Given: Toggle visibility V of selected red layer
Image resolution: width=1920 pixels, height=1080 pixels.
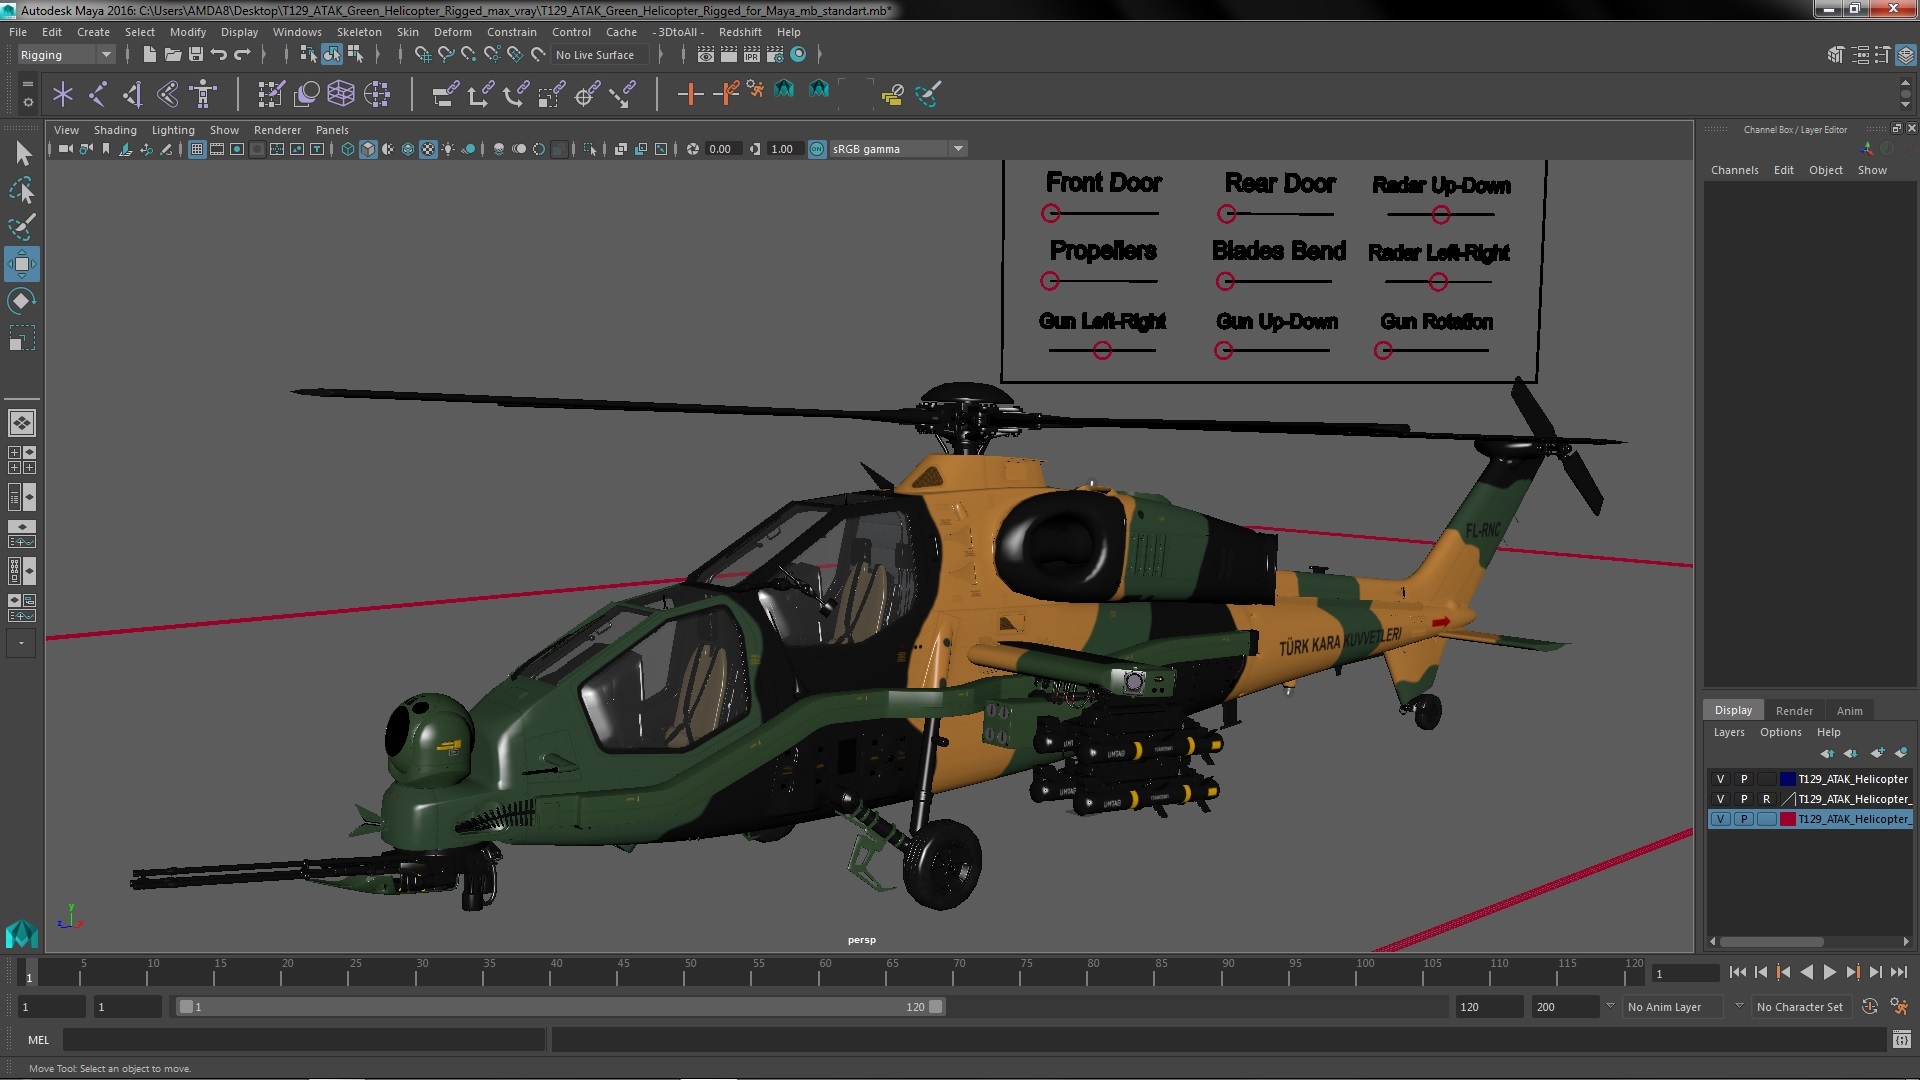Looking at the screenshot, I should click(1720, 819).
